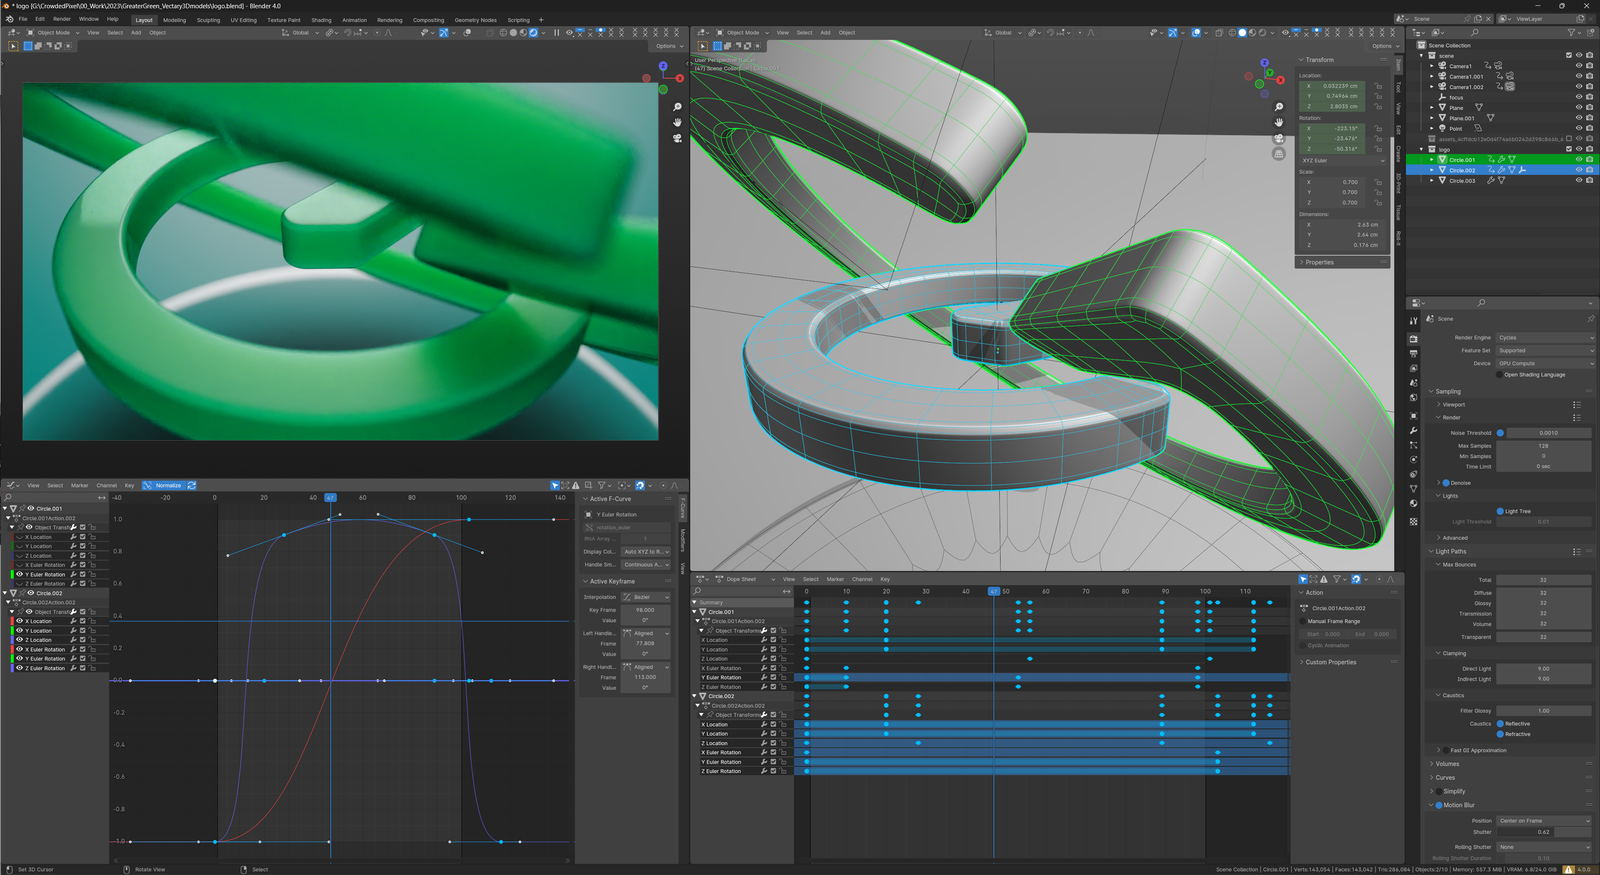The image size is (1600, 875).
Task: Switch perspective/orthographic grid icon in right viewport
Action: 1278,154
